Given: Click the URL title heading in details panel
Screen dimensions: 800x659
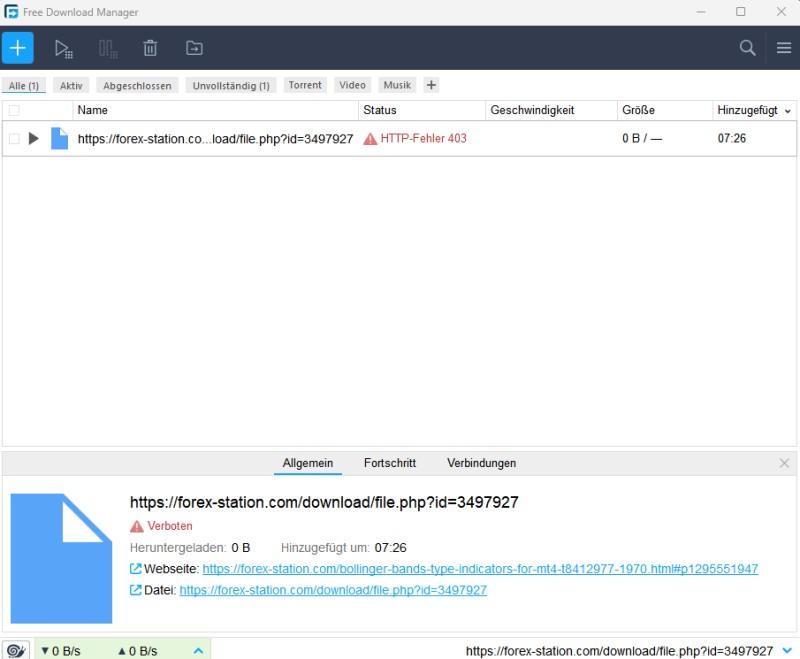Looking at the screenshot, I should pyautogui.click(x=324, y=502).
